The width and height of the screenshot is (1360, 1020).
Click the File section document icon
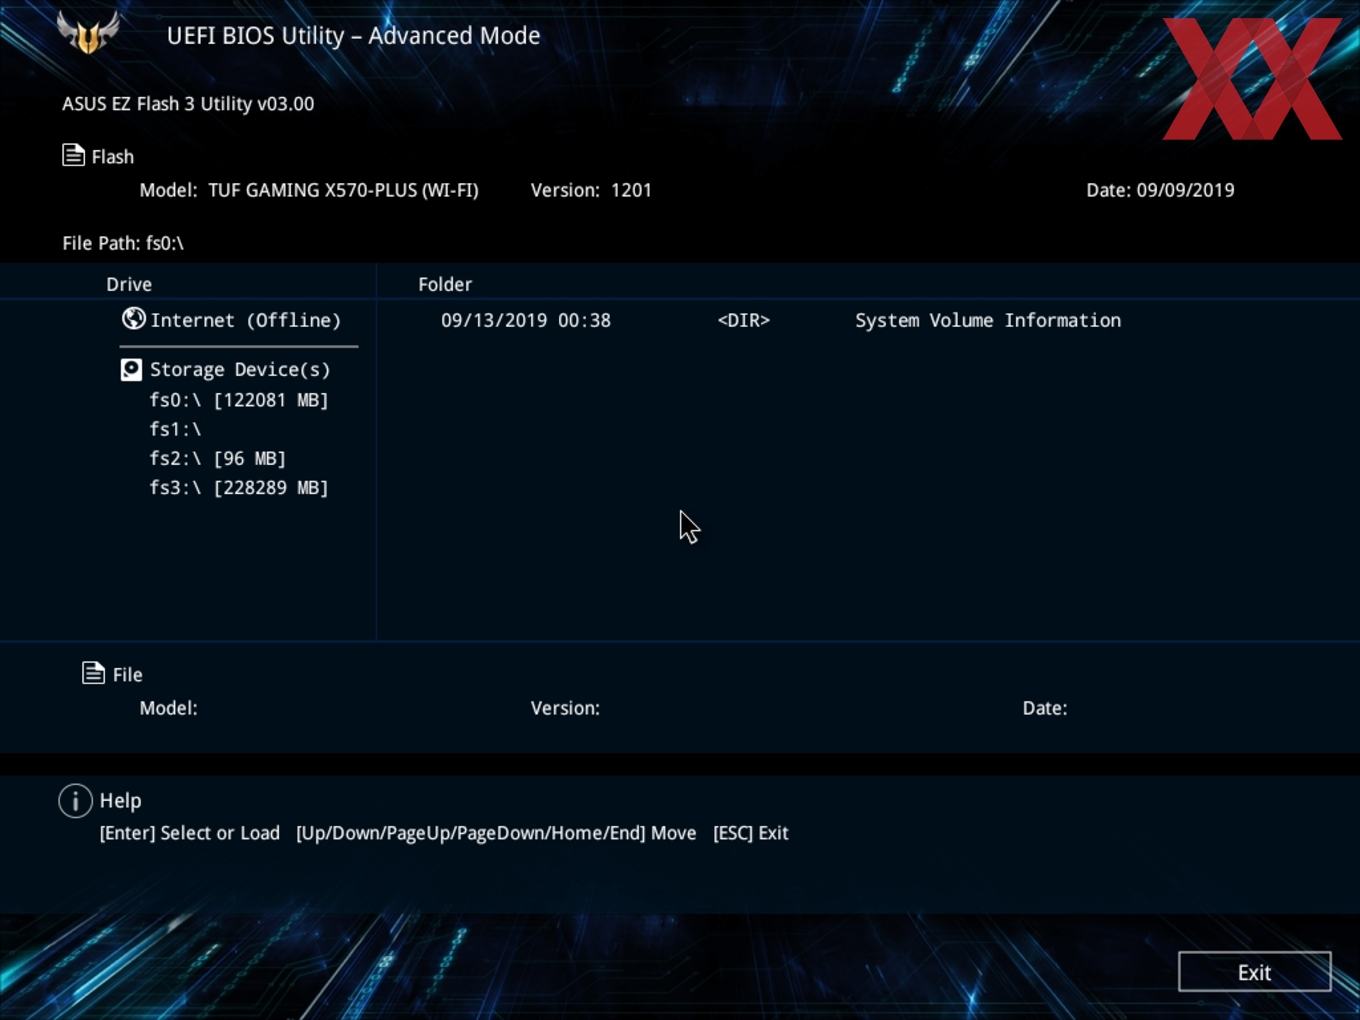tap(93, 673)
